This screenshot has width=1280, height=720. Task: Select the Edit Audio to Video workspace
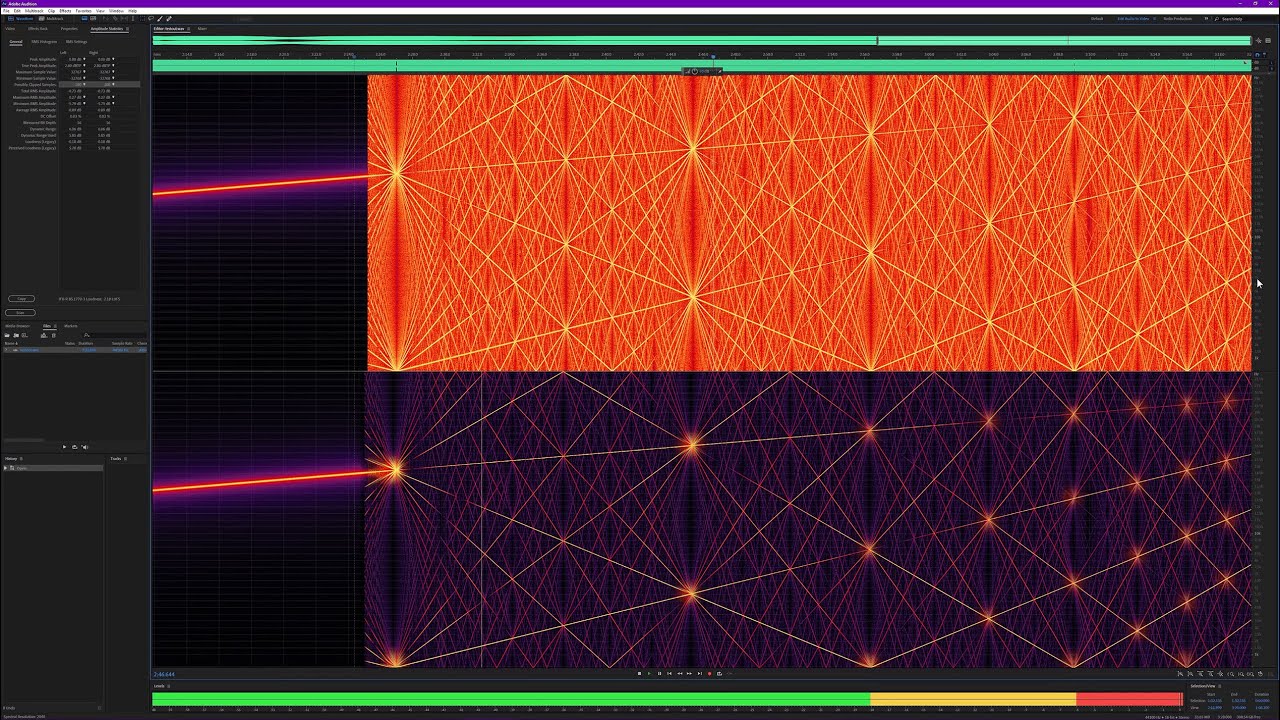(x=1133, y=18)
